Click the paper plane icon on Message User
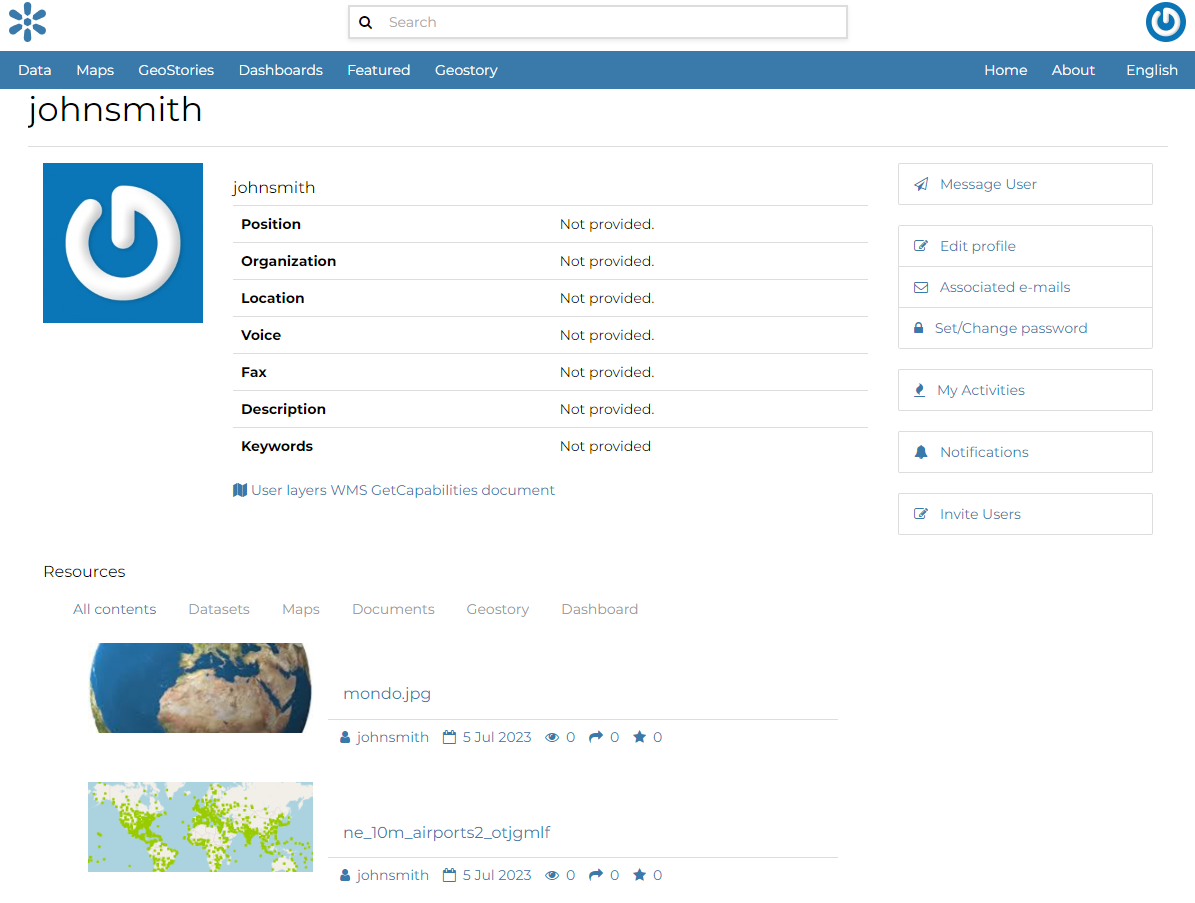Image resolution: width=1195 pixels, height=903 pixels. pyautogui.click(x=920, y=183)
